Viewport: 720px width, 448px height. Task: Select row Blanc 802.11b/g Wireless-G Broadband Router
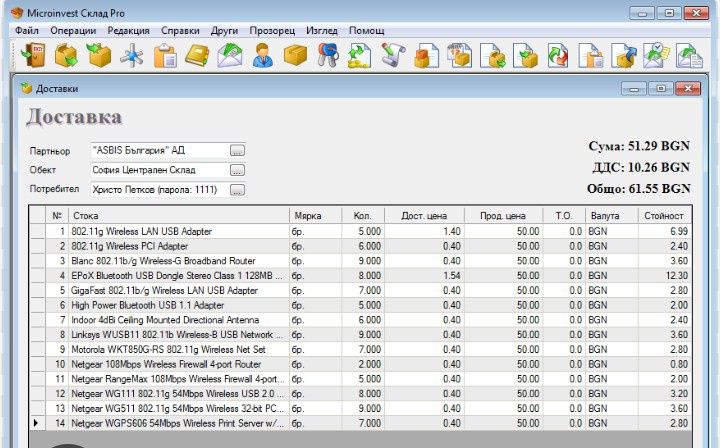[x=360, y=261]
